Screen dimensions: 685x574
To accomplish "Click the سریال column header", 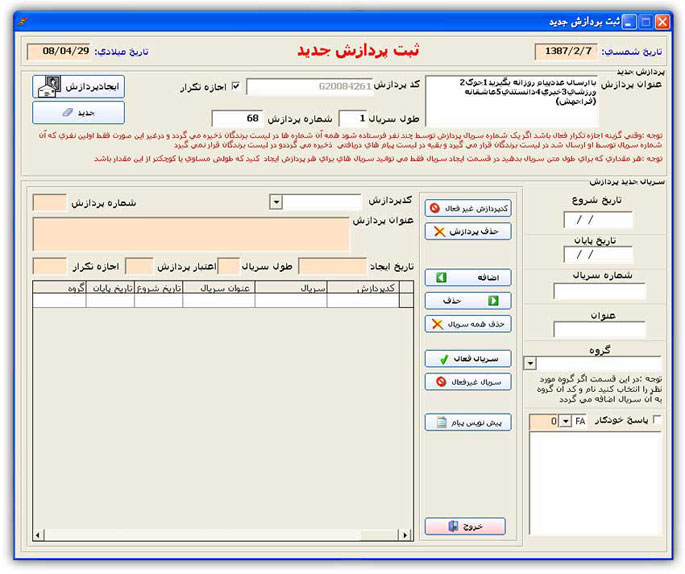I will [x=291, y=288].
